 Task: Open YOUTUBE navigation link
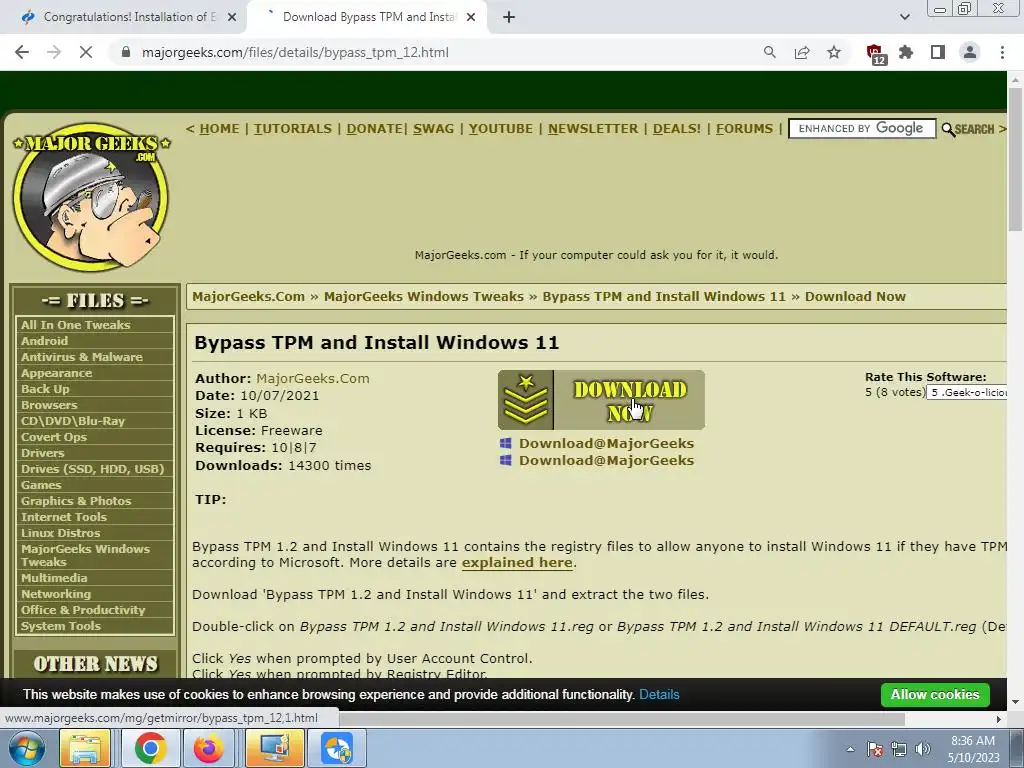[x=501, y=129]
